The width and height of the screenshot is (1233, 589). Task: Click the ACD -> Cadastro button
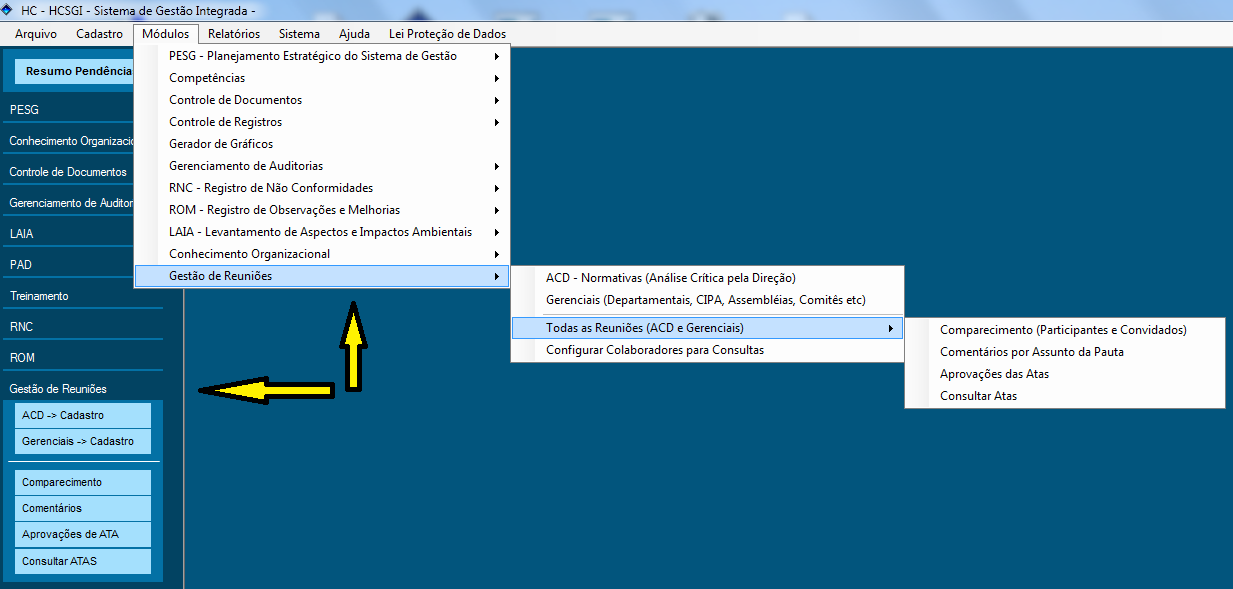(83, 415)
